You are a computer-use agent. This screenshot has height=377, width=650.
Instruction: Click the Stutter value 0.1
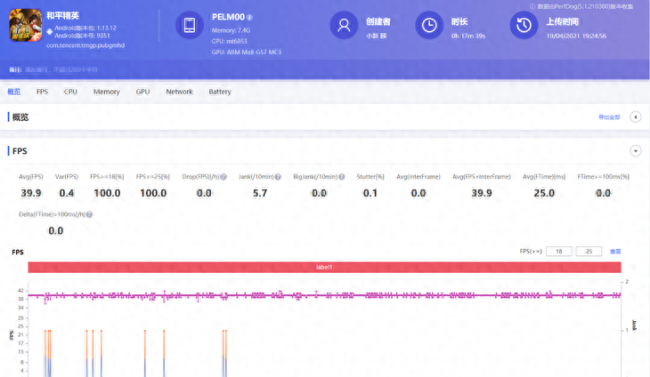pos(370,193)
